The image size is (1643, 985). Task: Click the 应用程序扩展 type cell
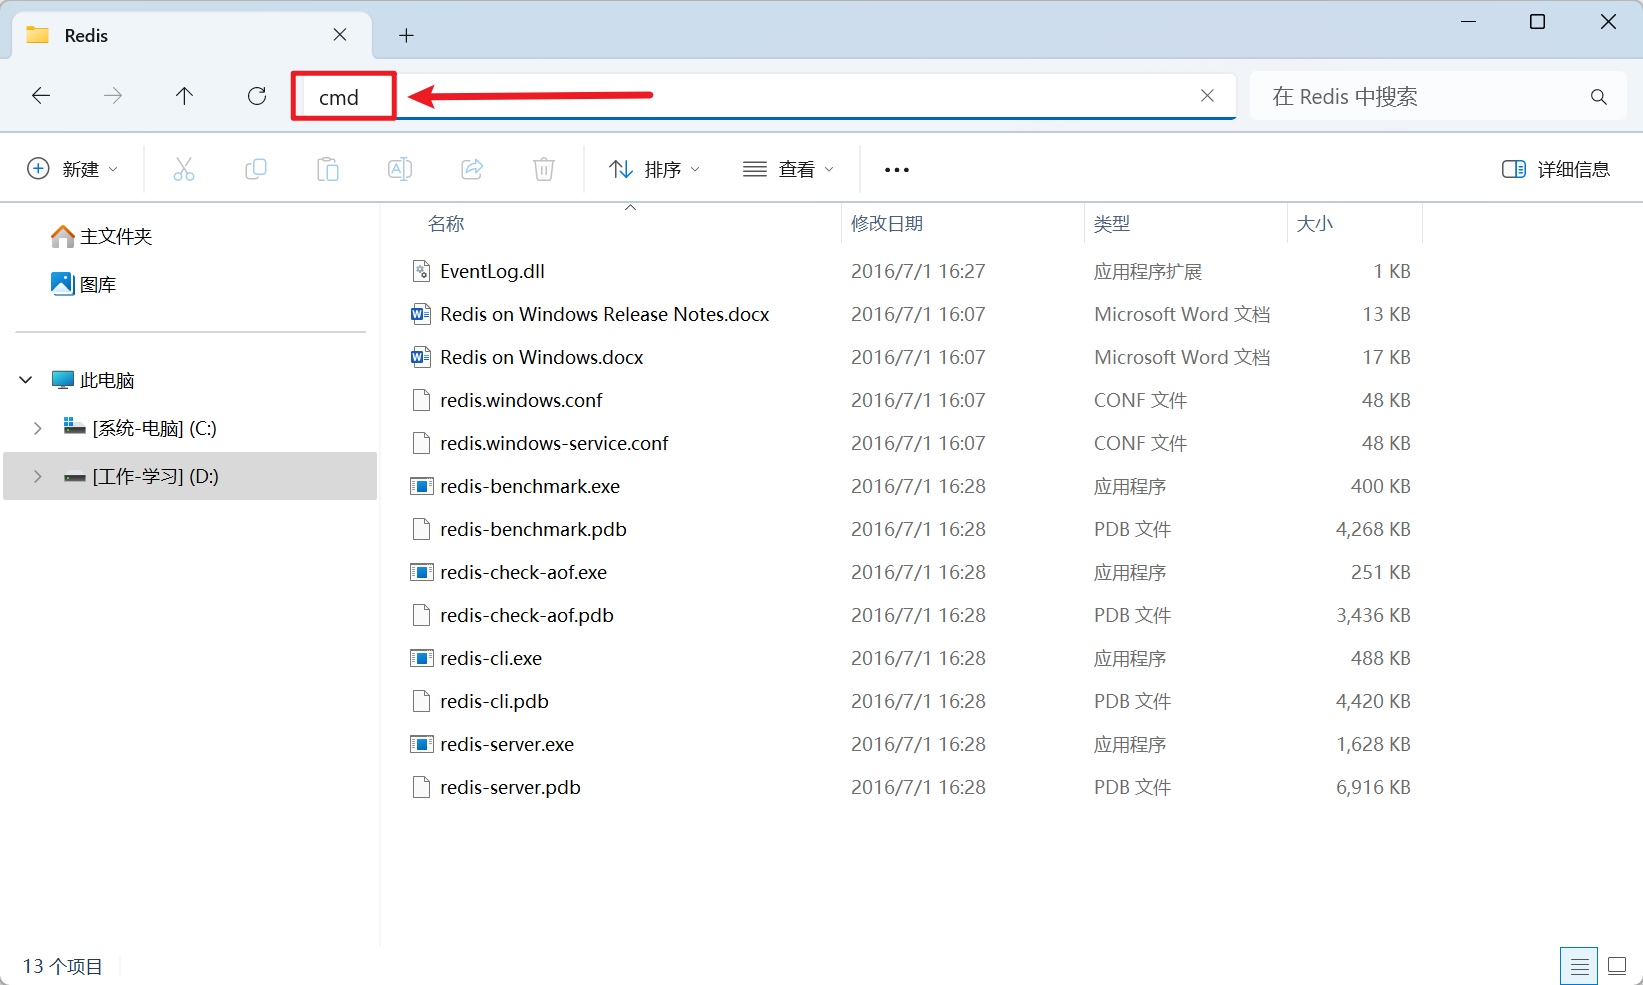(1148, 271)
